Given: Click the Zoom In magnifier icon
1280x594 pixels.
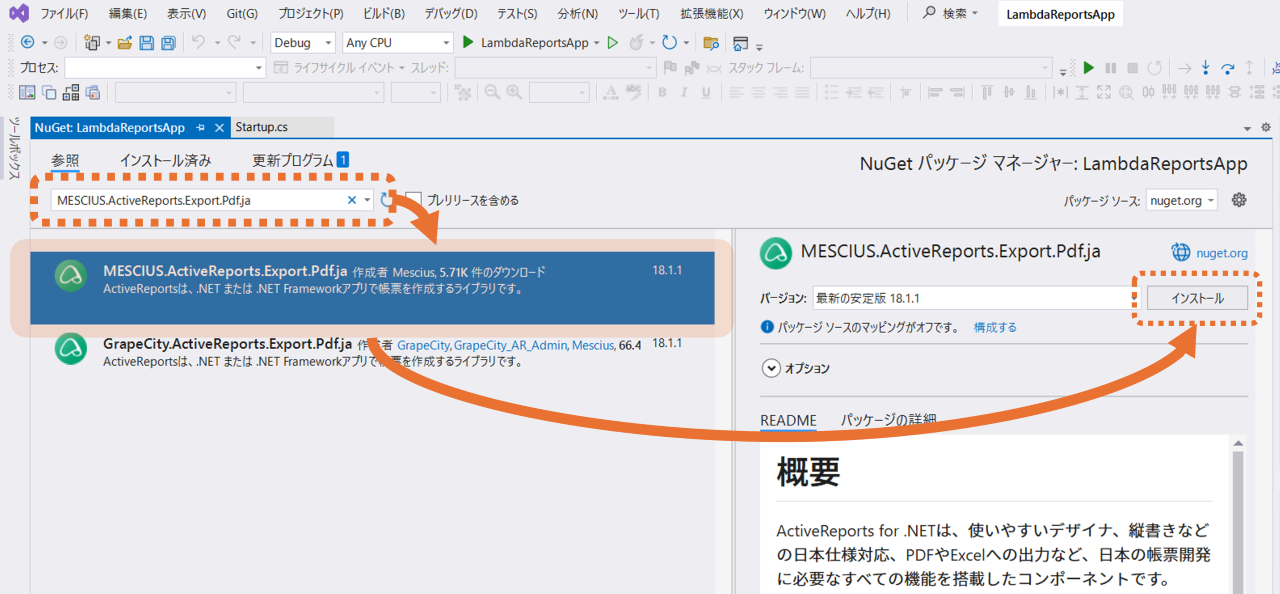Looking at the screenshot, I should pyautogui.click(x=514, y=93).
